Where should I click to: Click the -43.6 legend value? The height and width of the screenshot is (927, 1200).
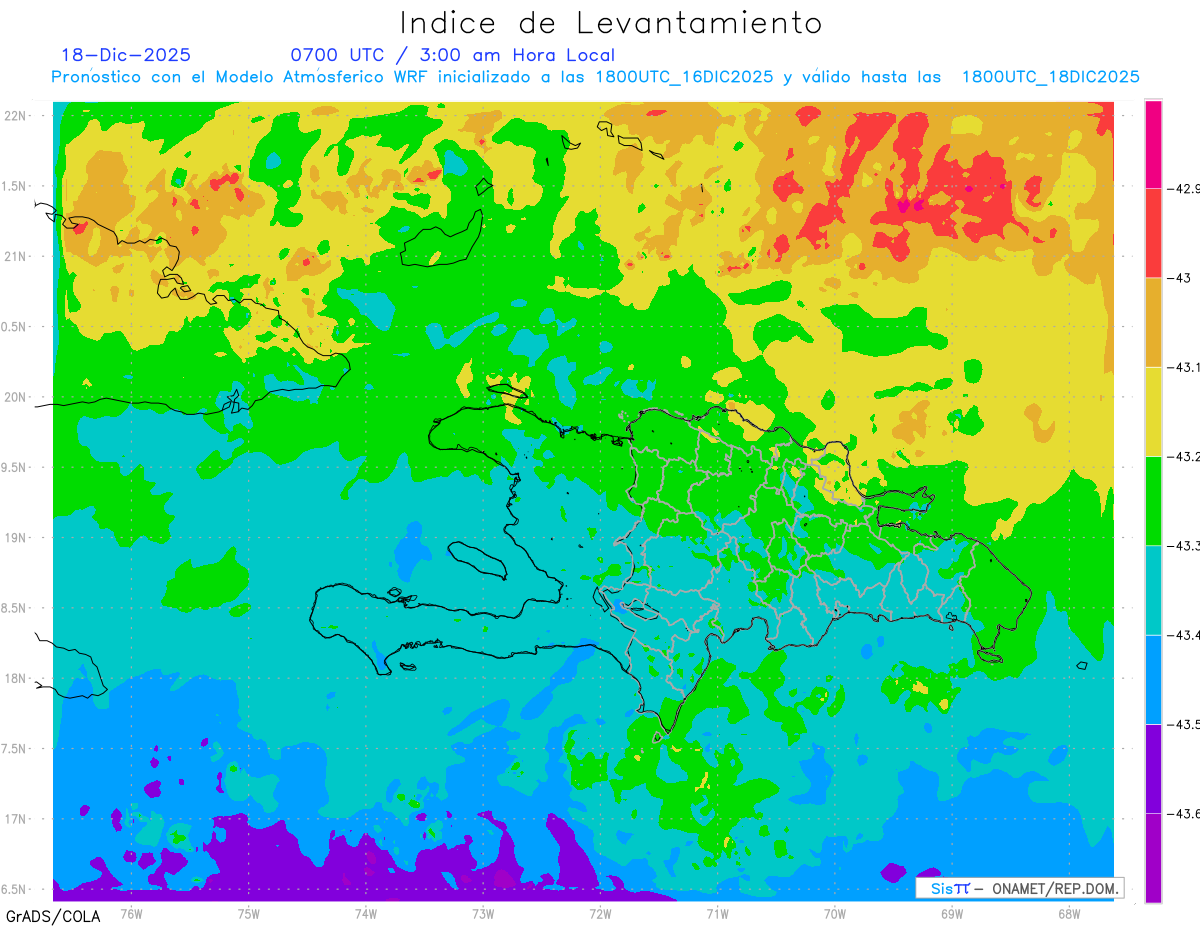(1184, 813)
